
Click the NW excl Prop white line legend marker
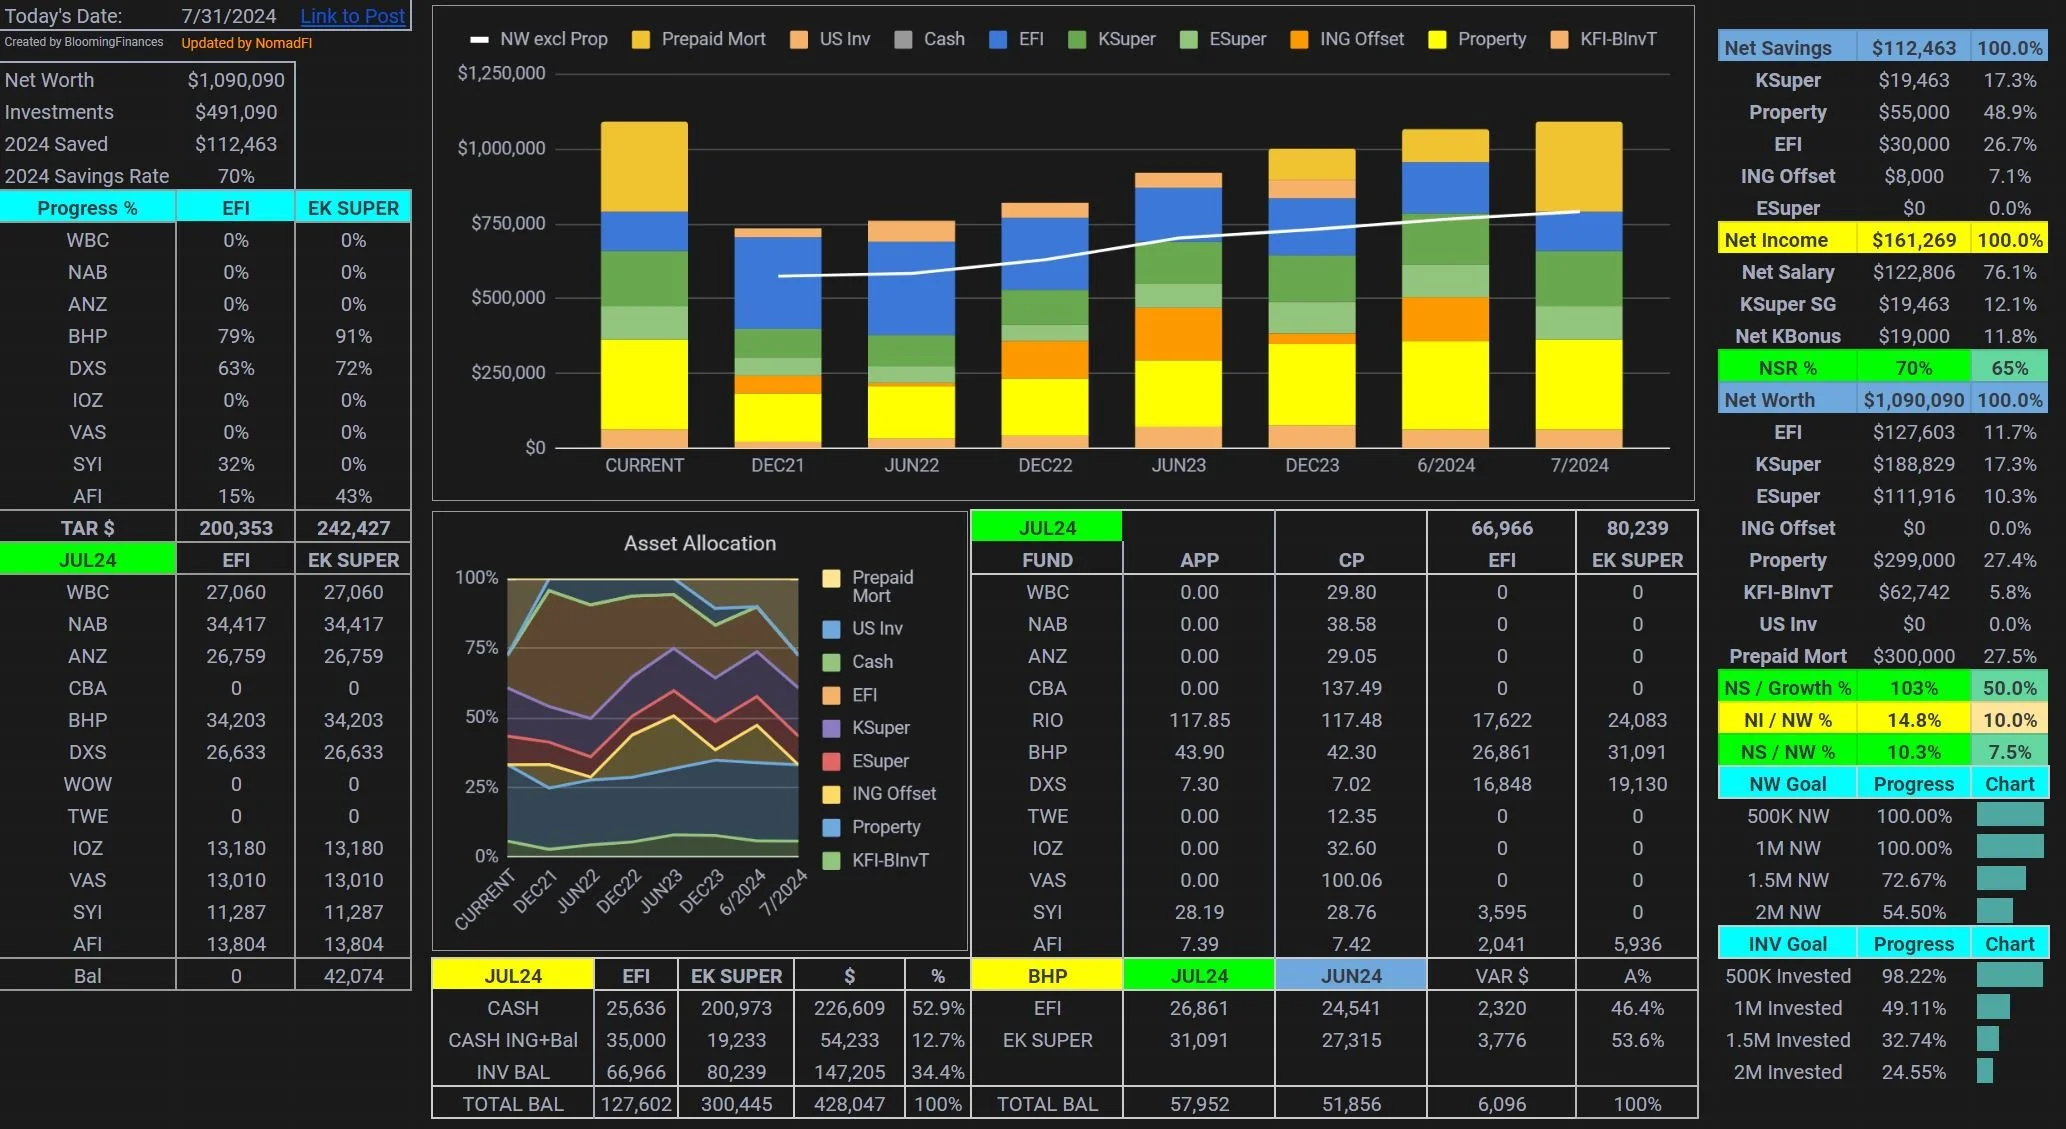(480, 40)
